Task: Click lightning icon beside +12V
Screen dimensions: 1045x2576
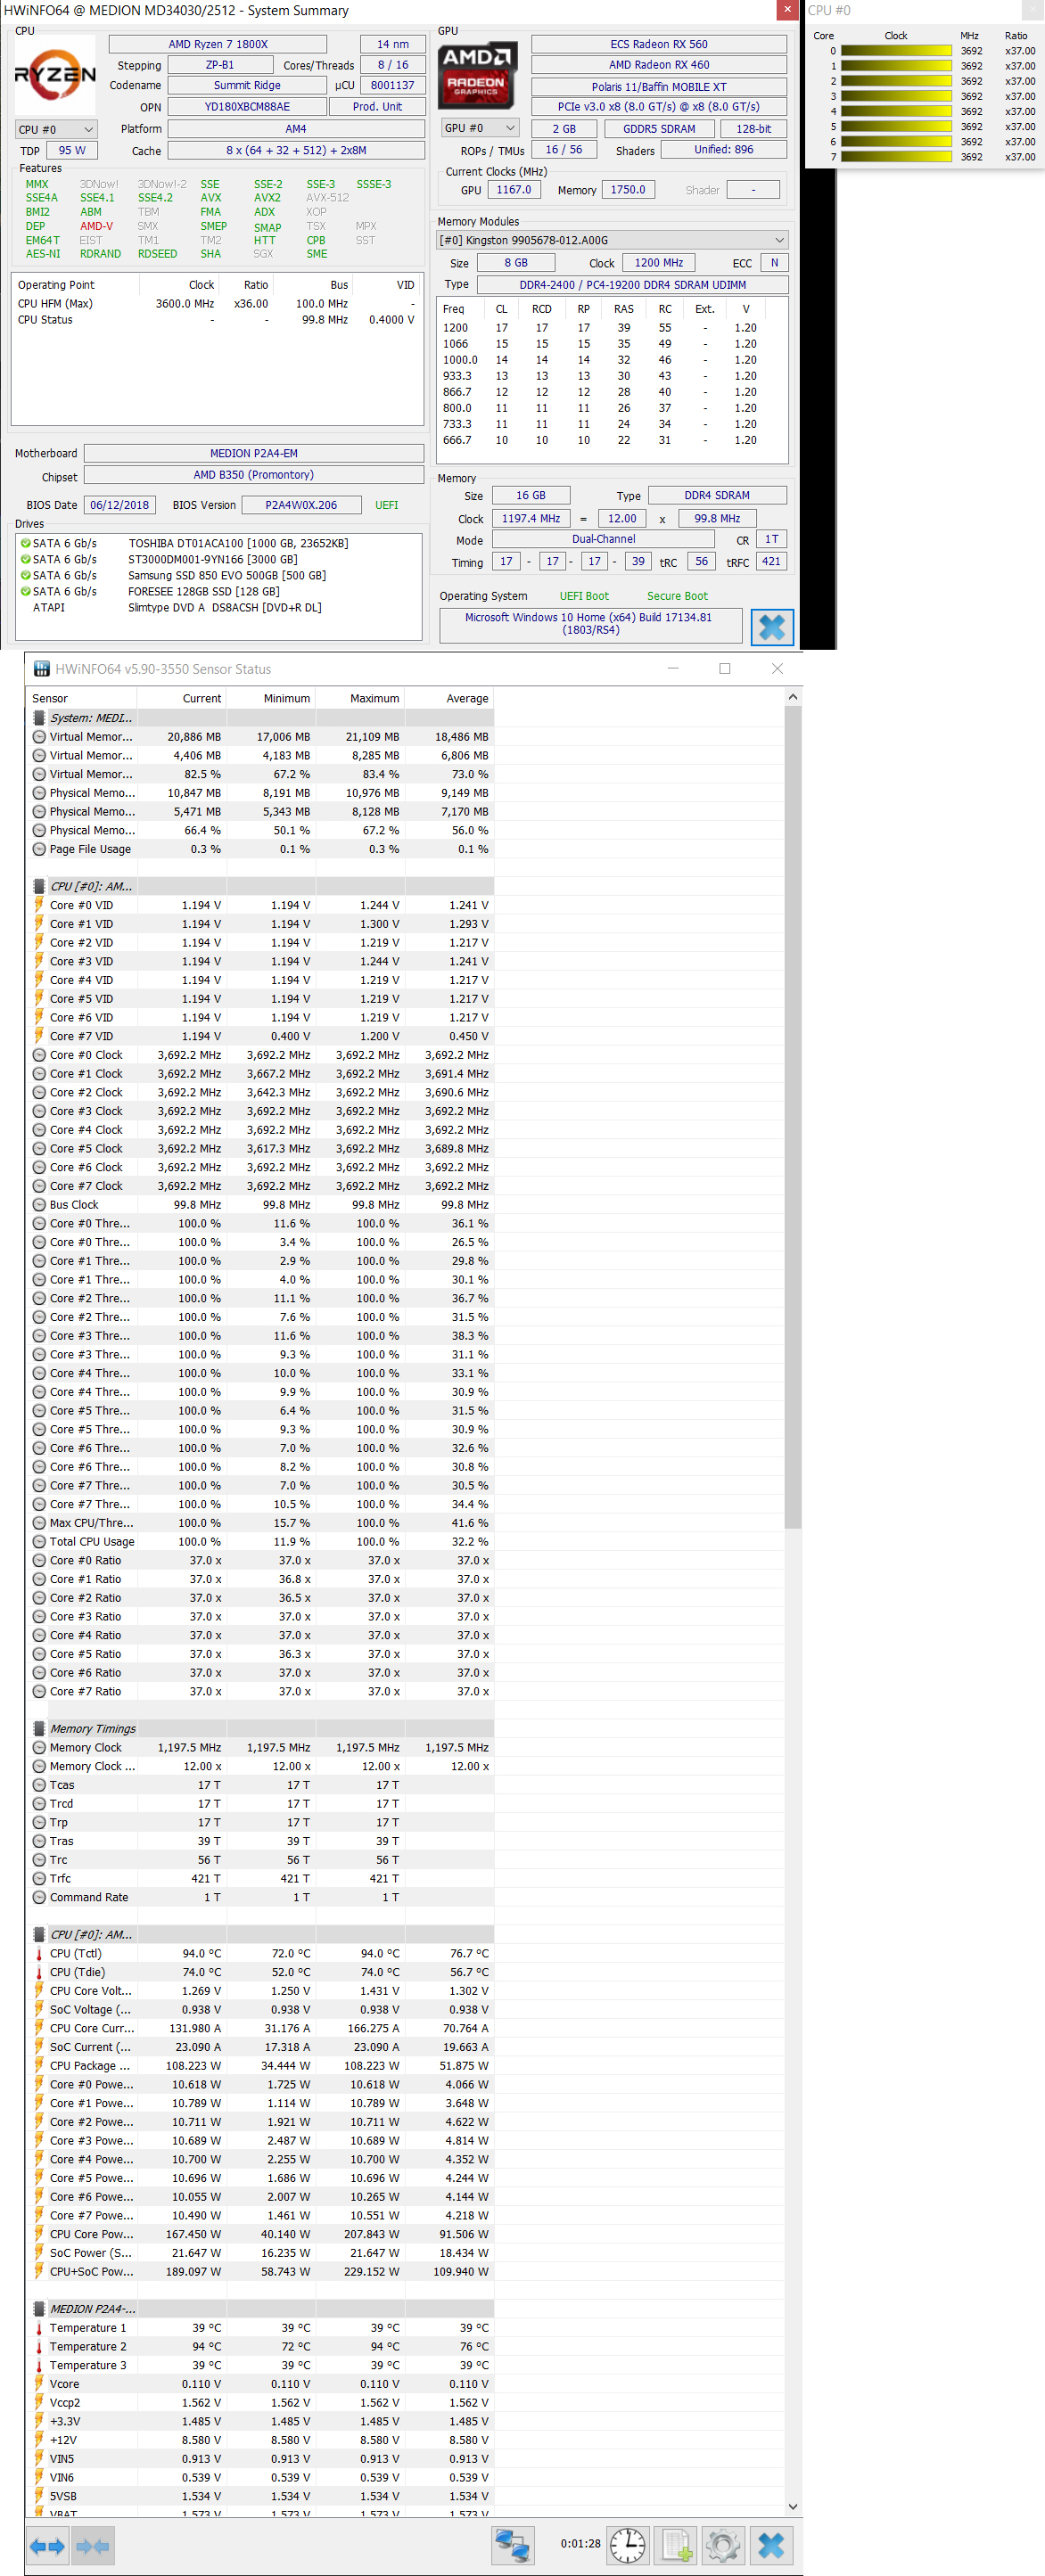Action: [39, 2440]
